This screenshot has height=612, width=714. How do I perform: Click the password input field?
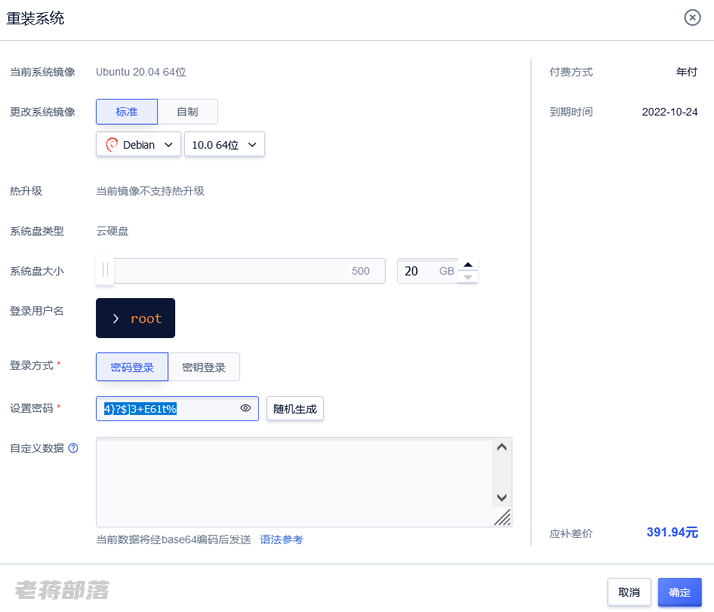177,408
